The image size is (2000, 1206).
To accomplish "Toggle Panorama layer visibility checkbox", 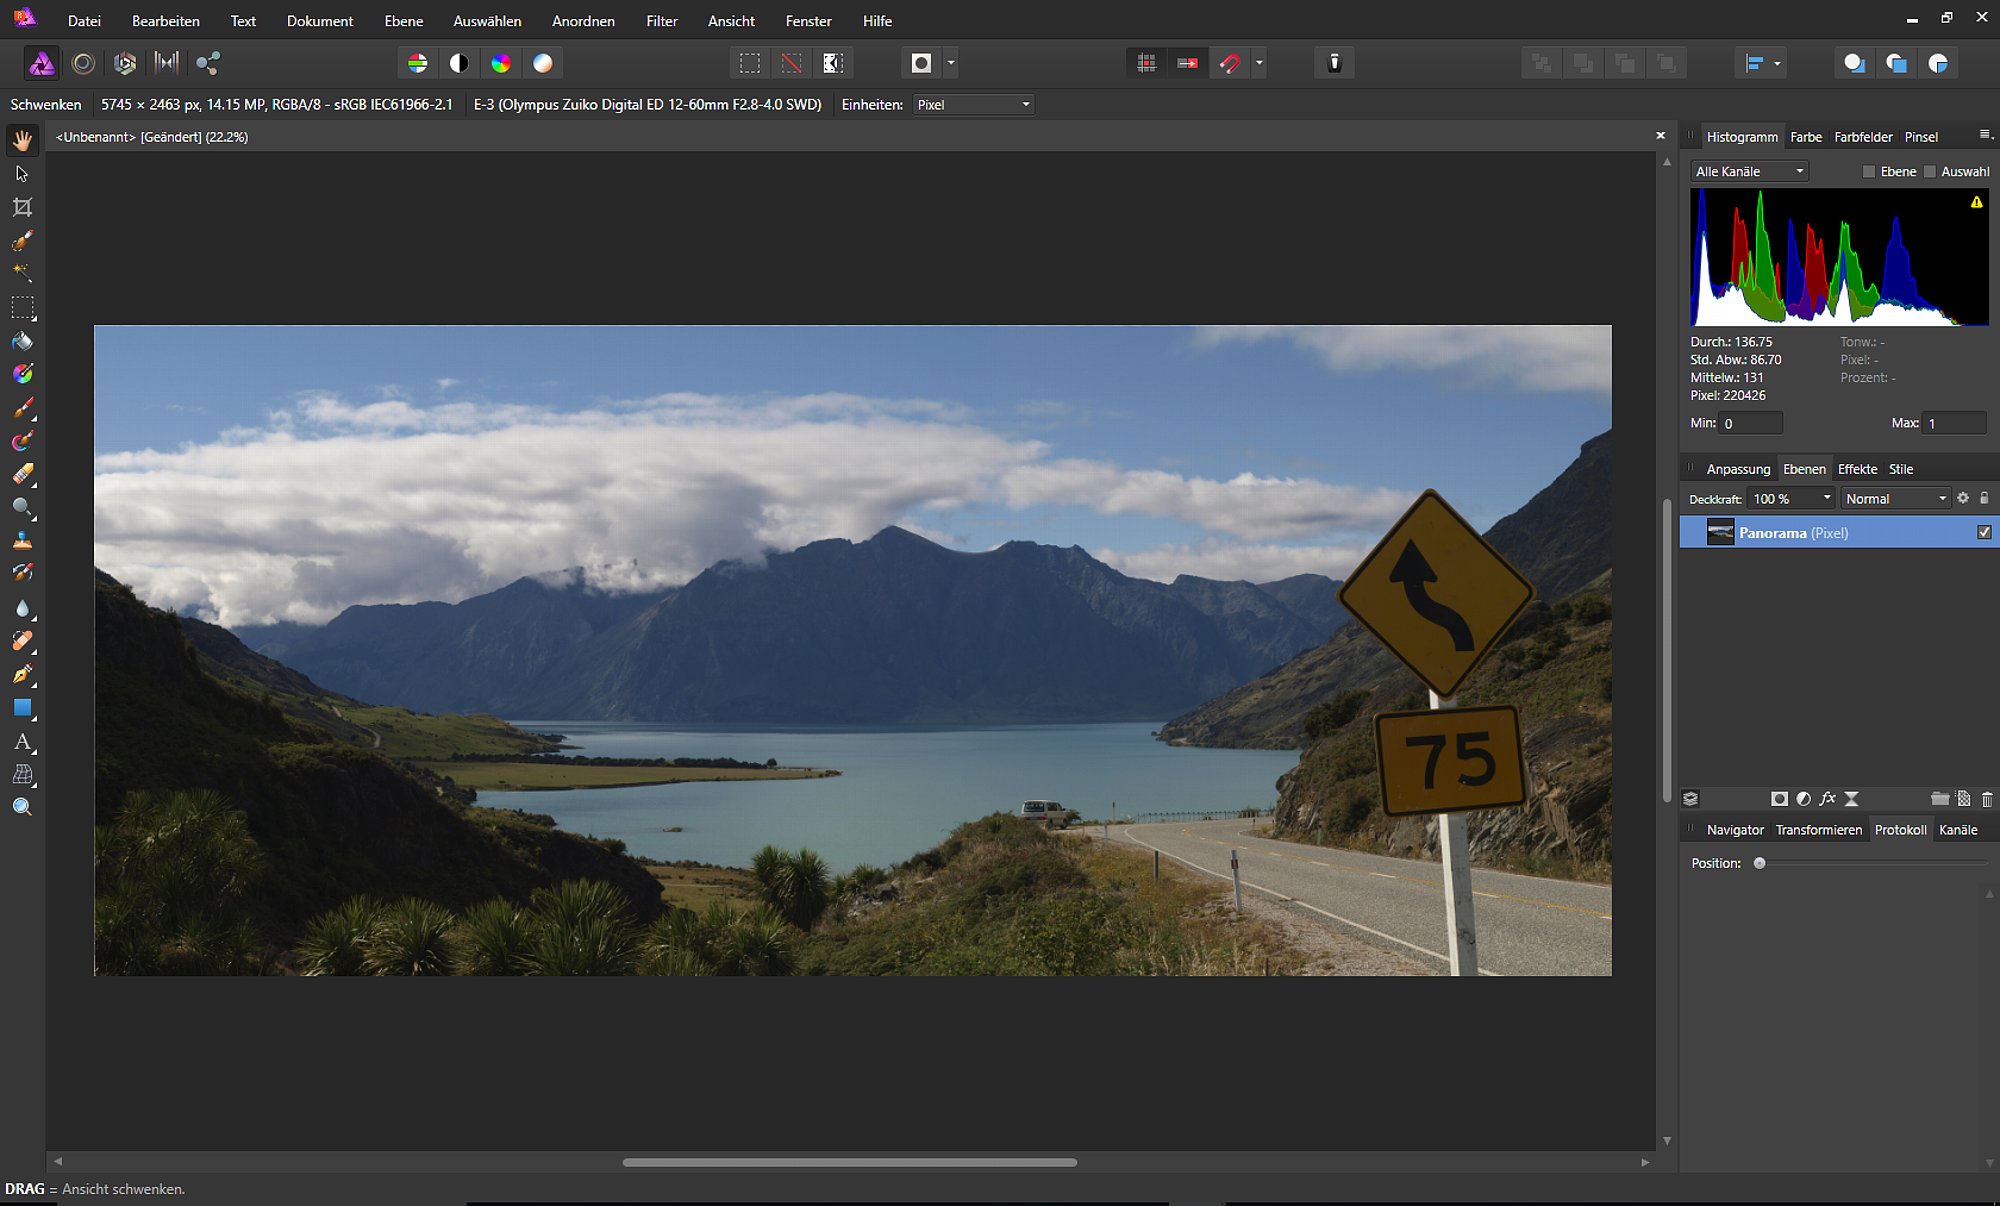I will point(1984,532).
